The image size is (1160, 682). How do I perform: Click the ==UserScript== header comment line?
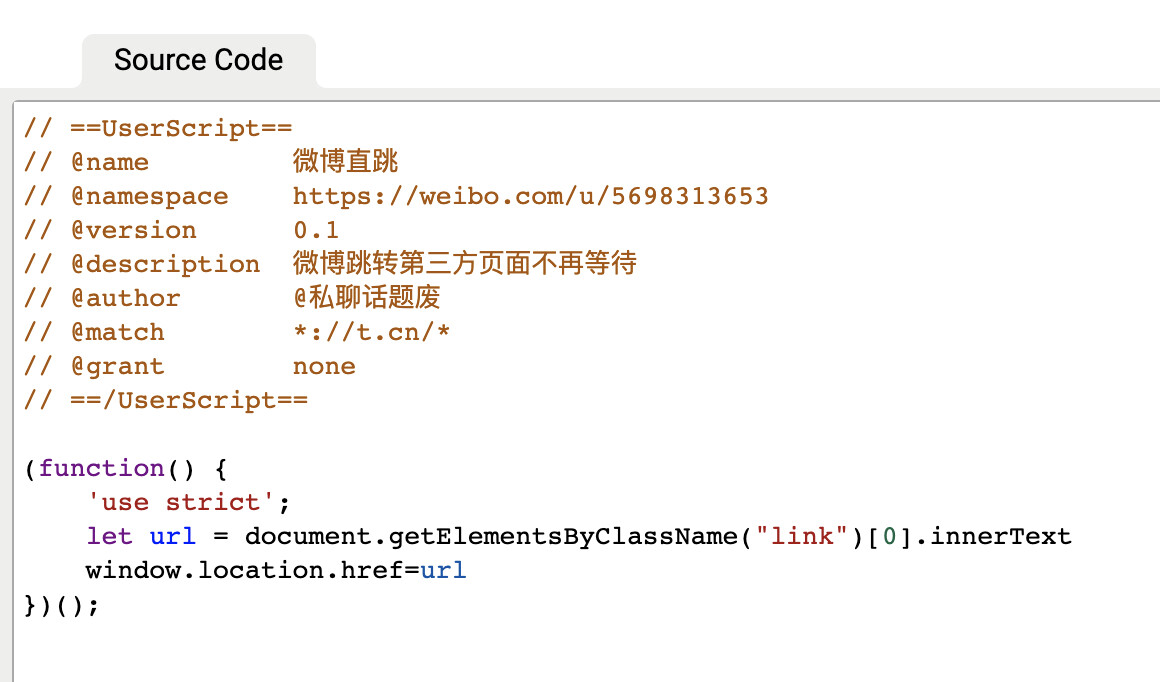pyautogui.click(x=158, y=128)
